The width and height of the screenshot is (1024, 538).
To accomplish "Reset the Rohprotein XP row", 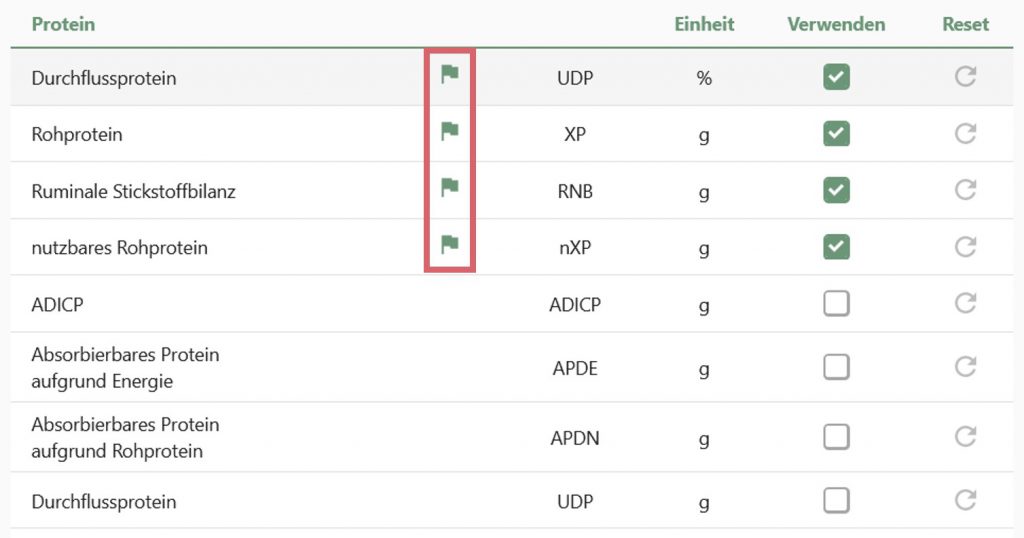I will click(965, 133).
